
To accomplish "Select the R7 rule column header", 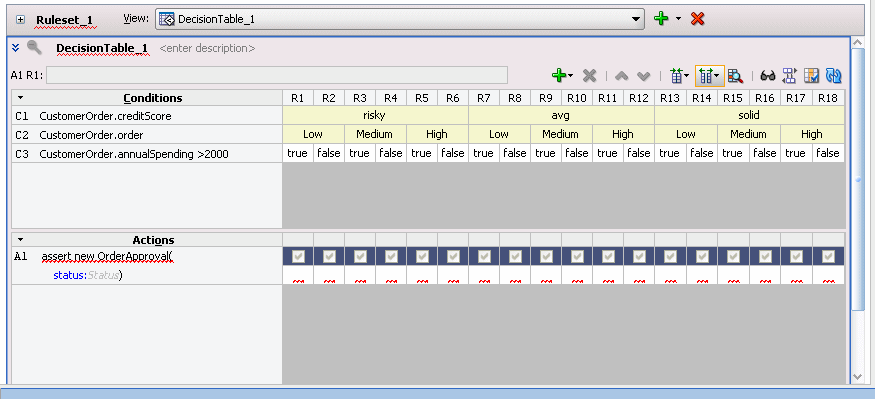I will coord(484,98).
